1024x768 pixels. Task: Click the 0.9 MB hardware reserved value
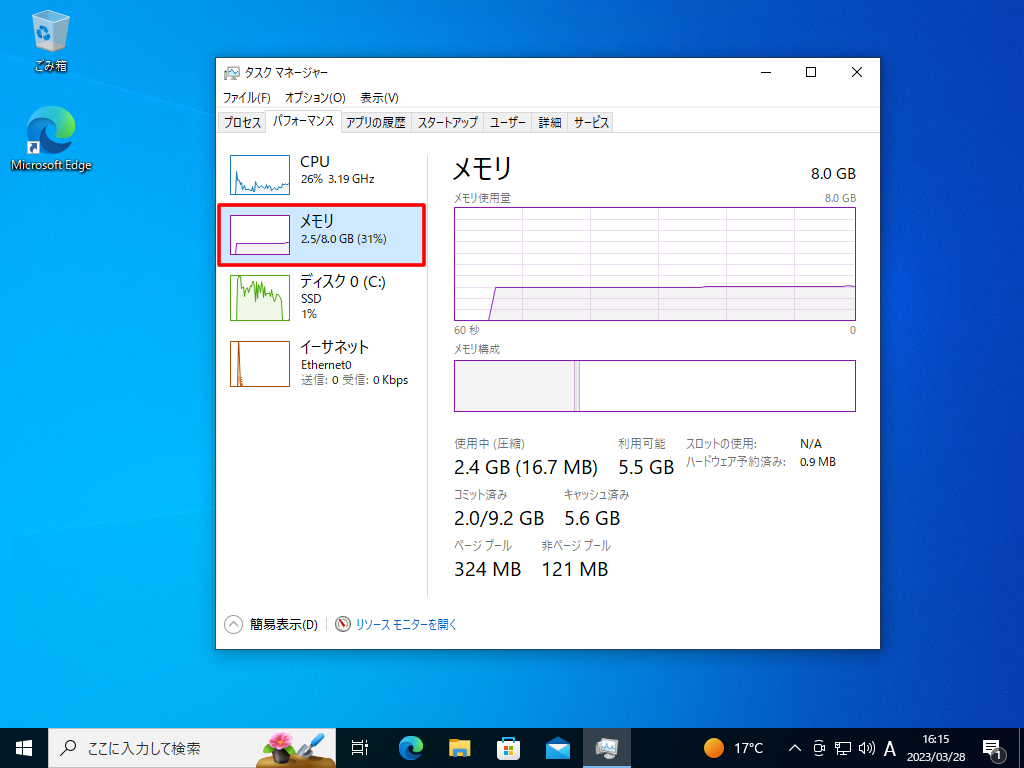point(818,462)
